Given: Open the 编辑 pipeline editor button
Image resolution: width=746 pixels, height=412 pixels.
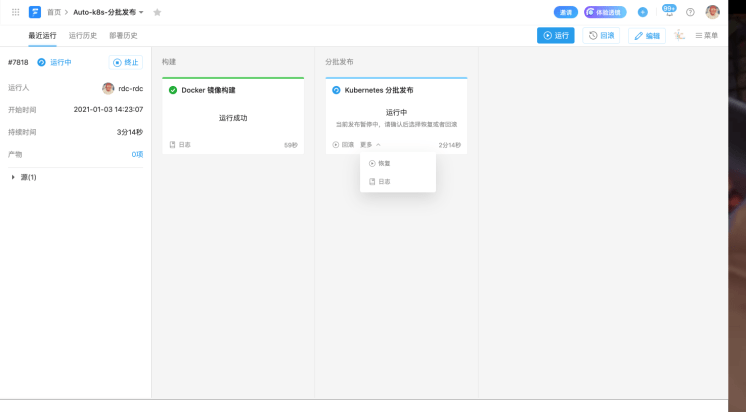Looking at the screenshot, I should pos(647,36).
